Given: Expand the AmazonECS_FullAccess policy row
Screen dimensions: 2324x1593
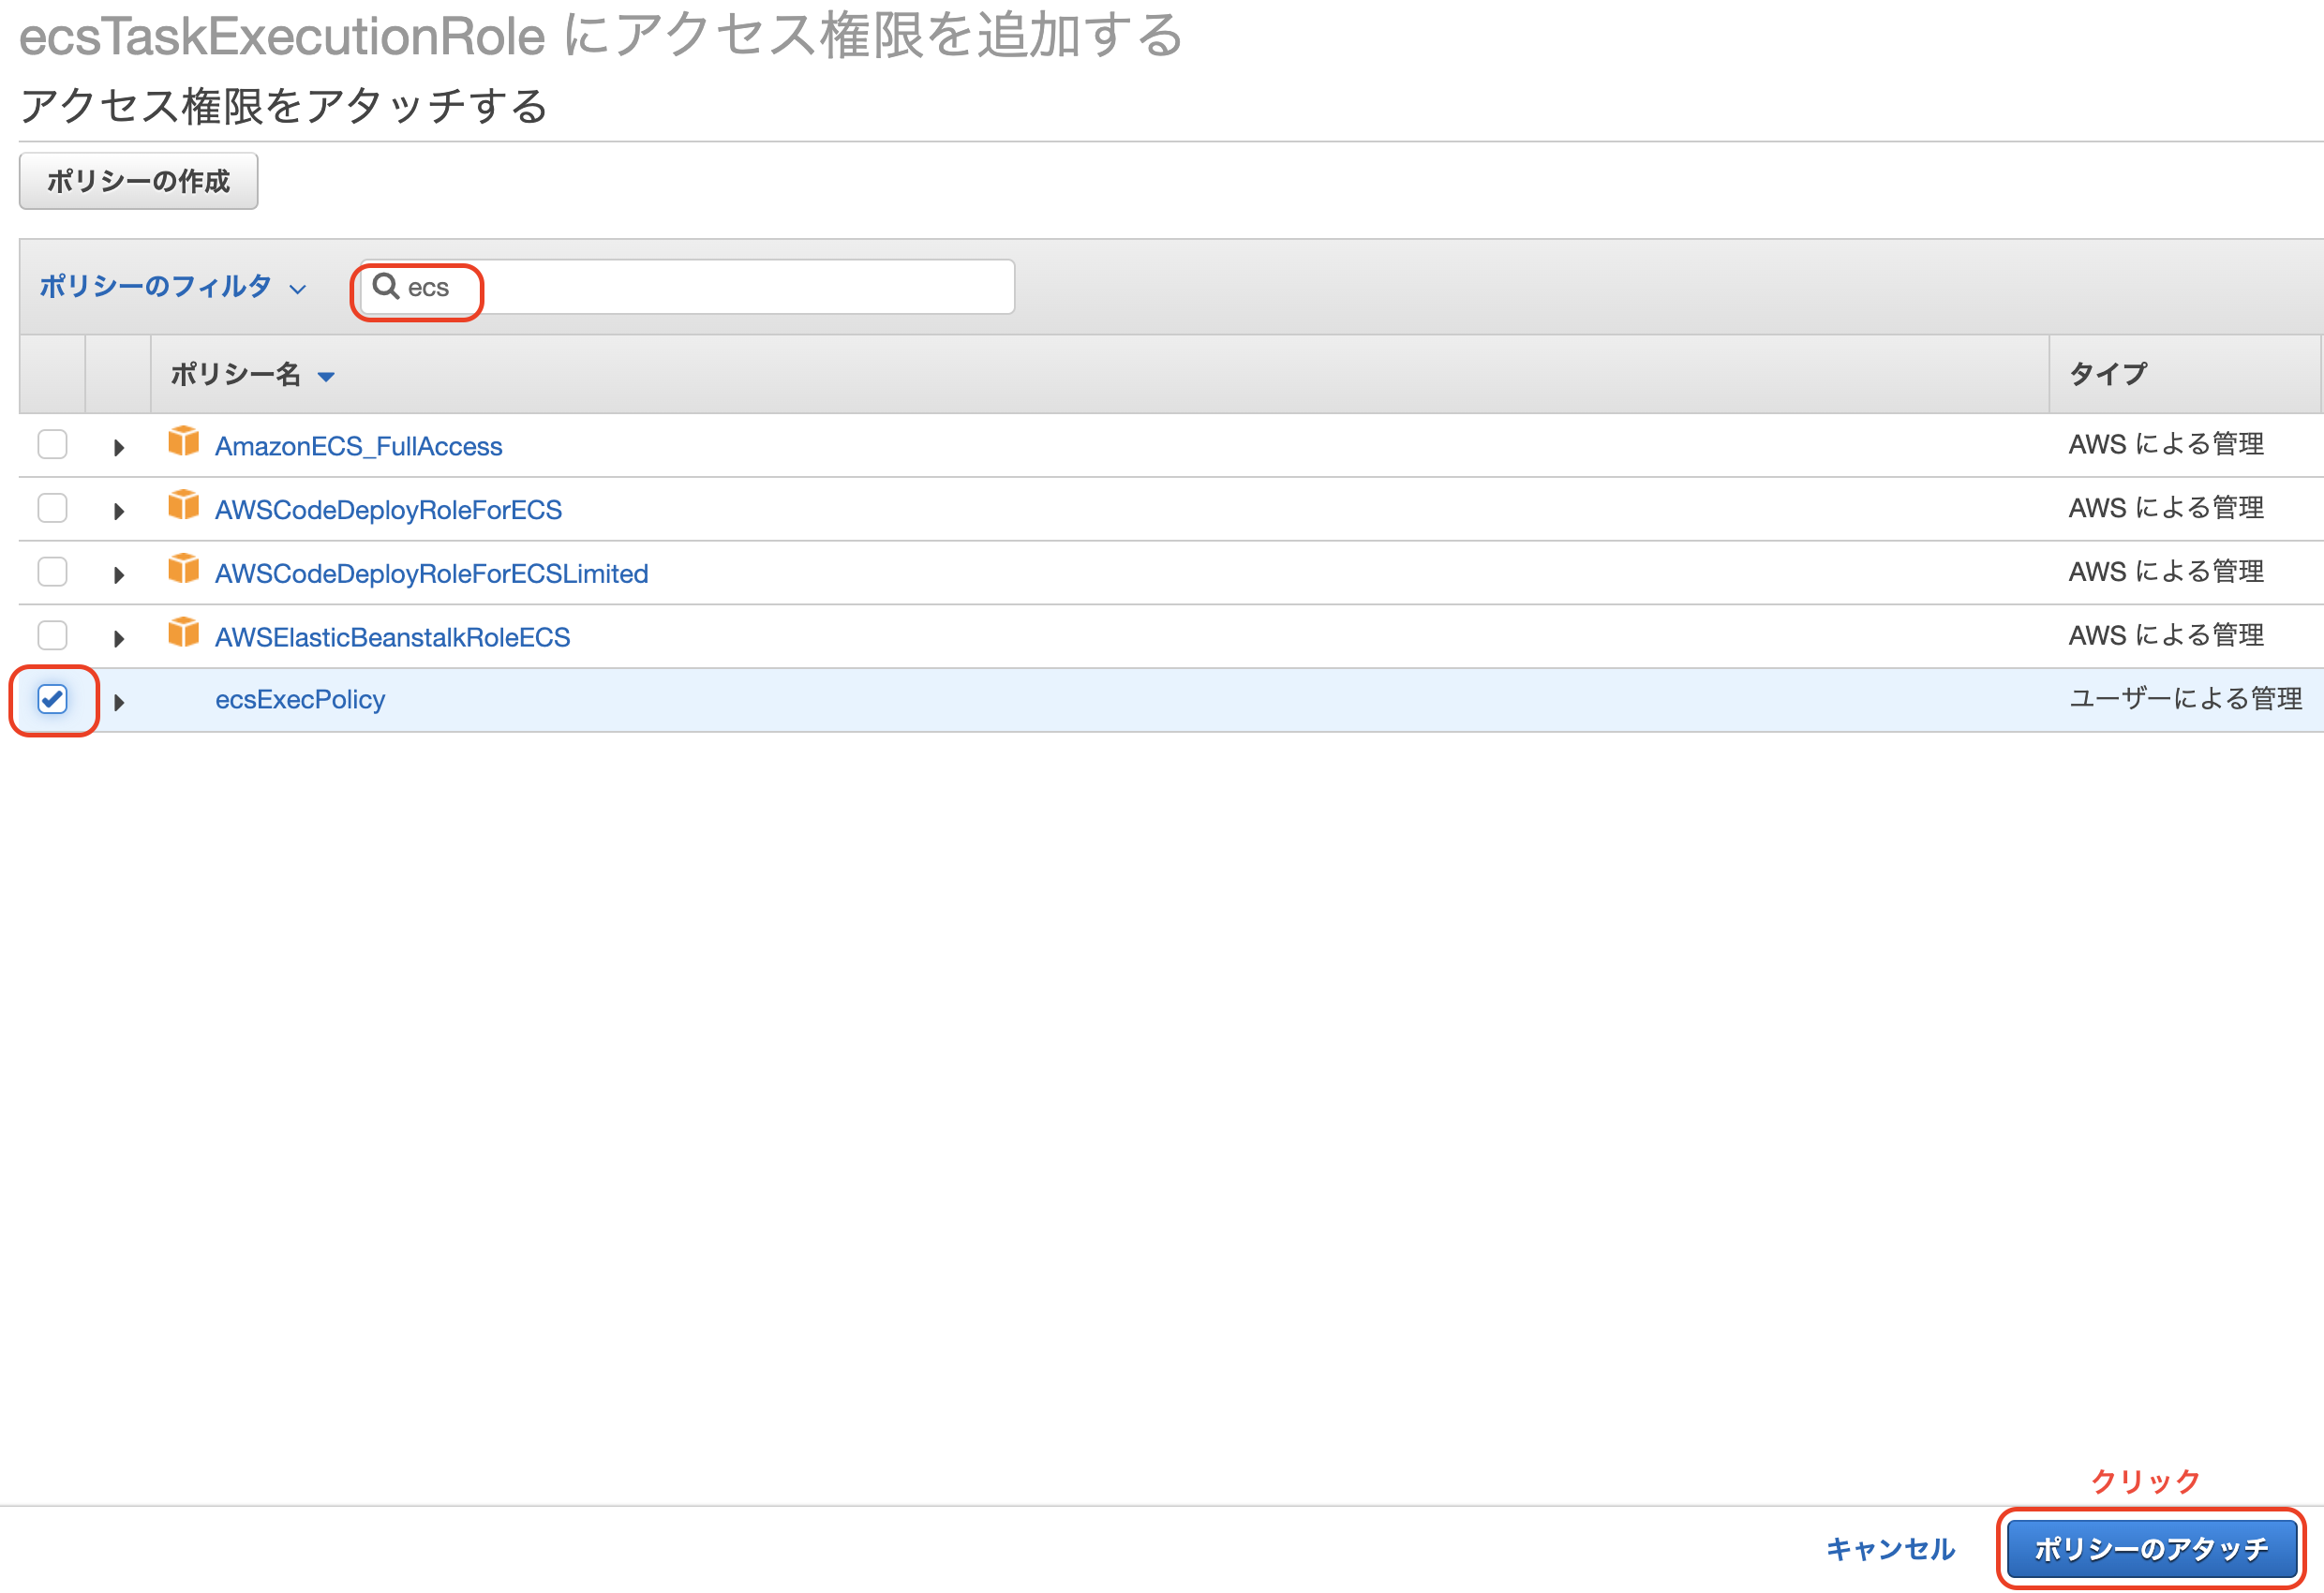Looking at the screenshot, I should [x=119, y=446].
